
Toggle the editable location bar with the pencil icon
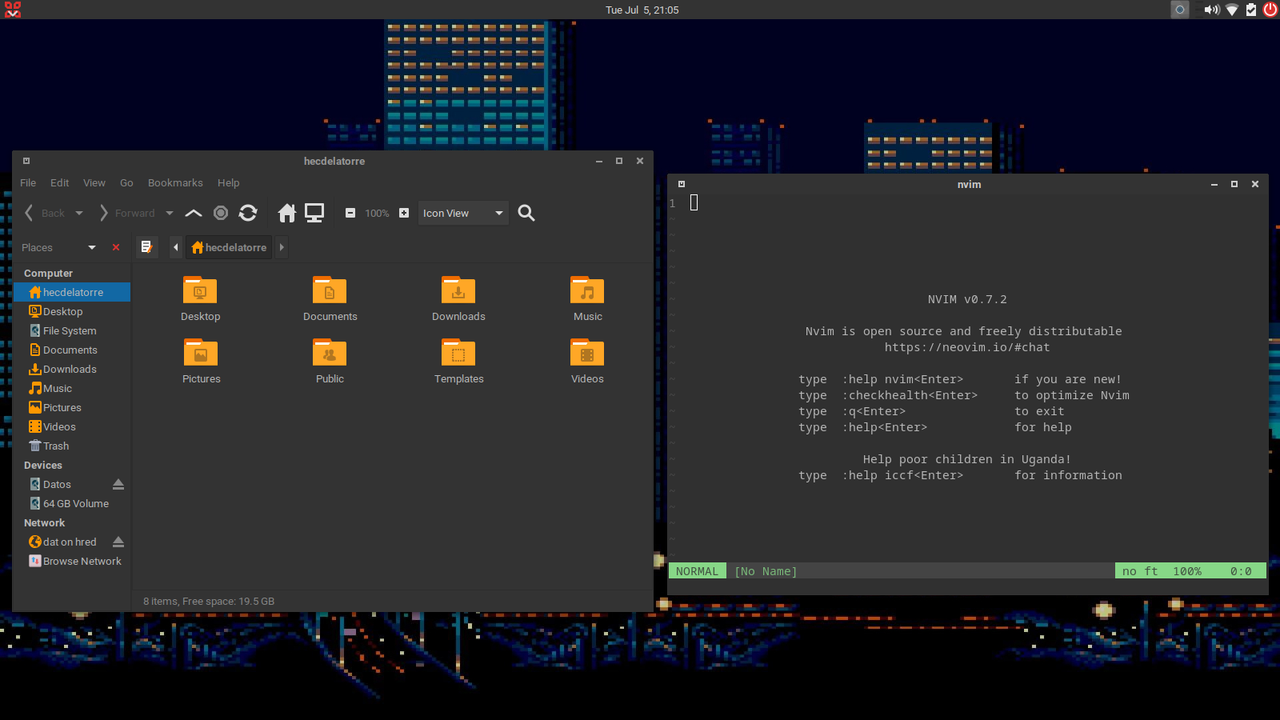(146, 247)
